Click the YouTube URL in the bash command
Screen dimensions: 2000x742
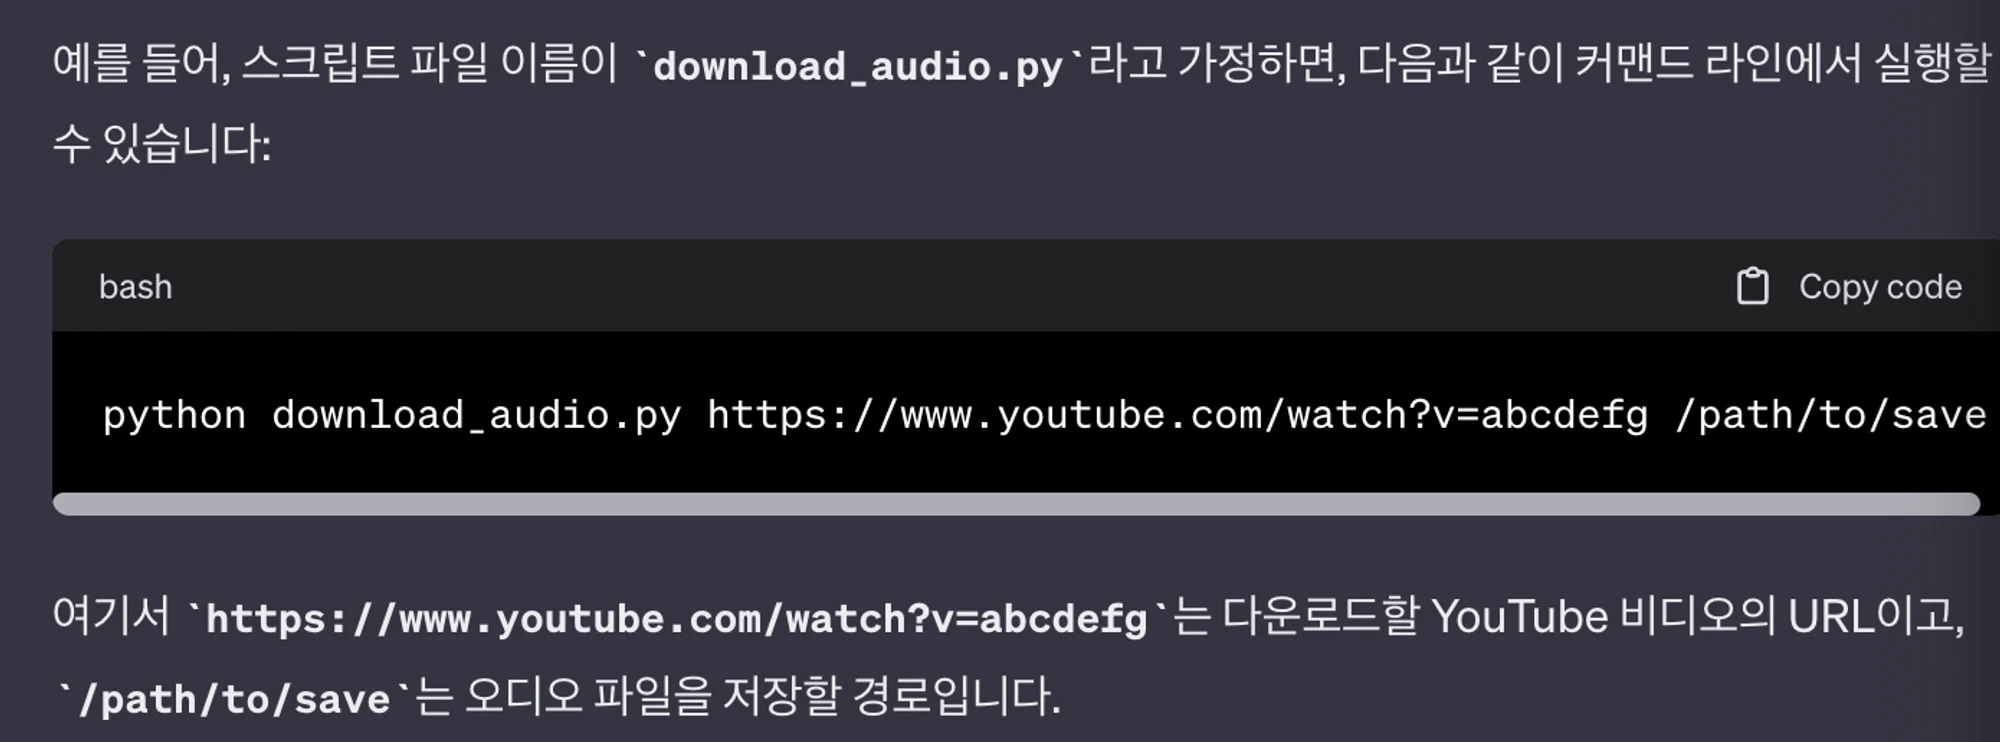[x=1178, y=416]
